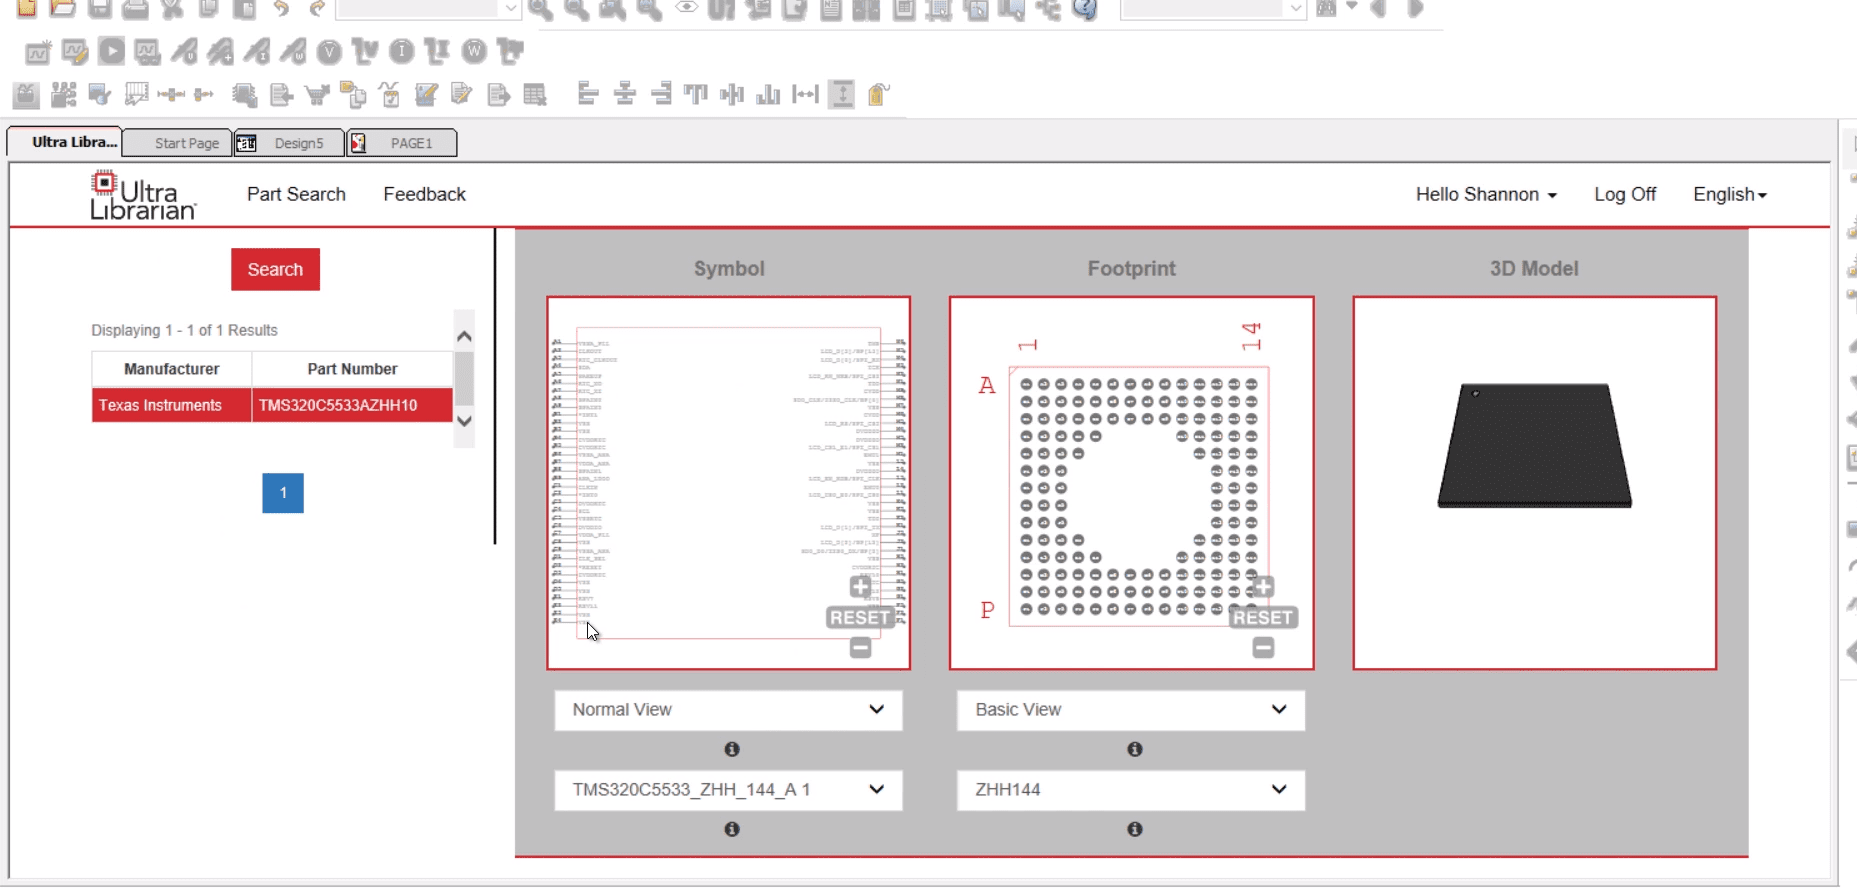
Task: Open the binoculars search arrow dropdown
Action: tap(1352, 7)
